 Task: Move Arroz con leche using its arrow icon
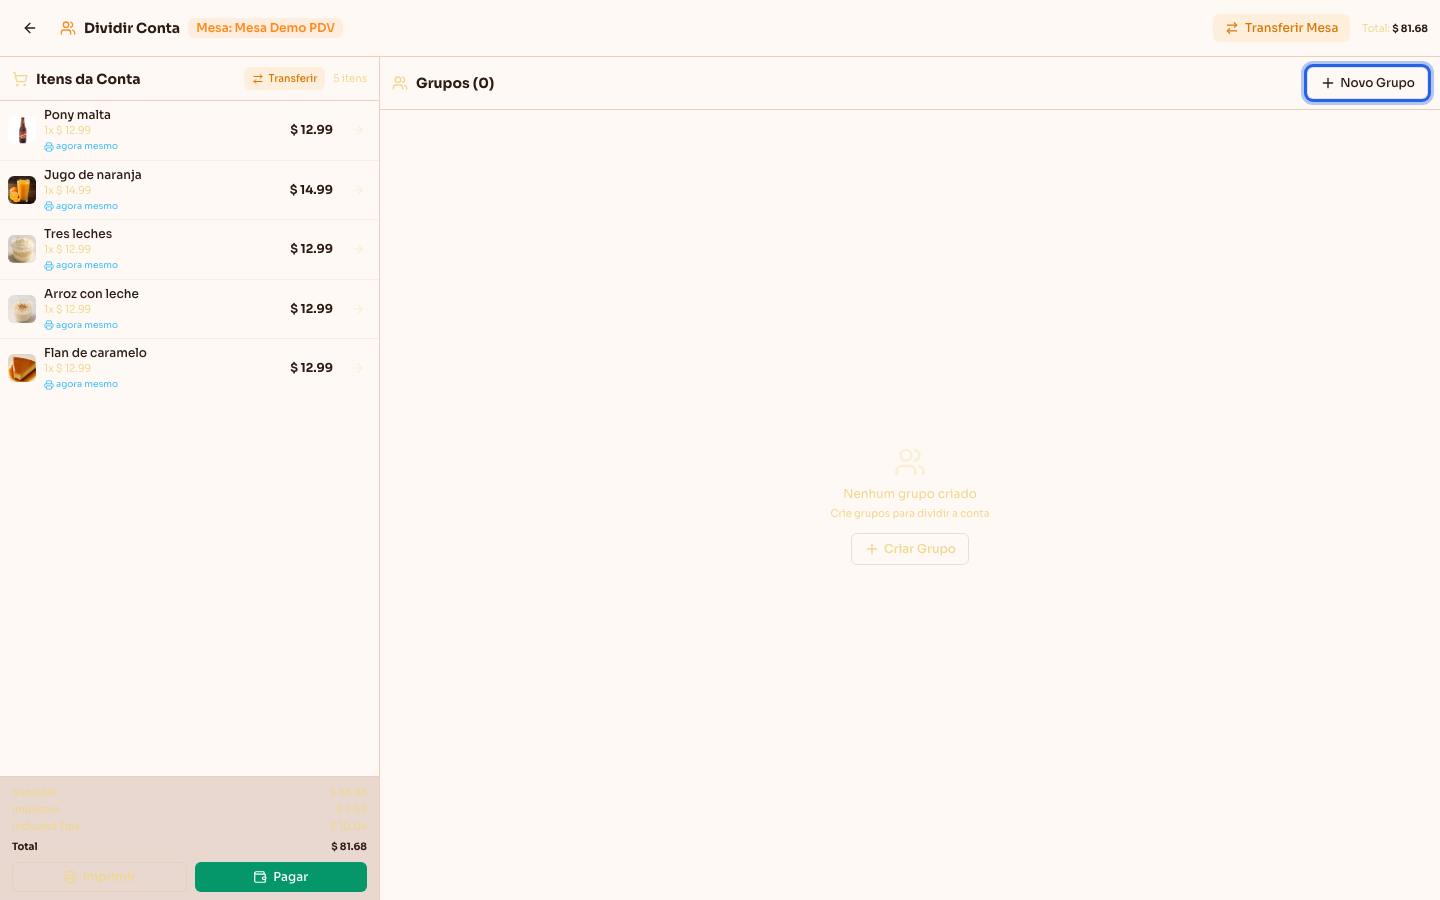click(358, 309)
